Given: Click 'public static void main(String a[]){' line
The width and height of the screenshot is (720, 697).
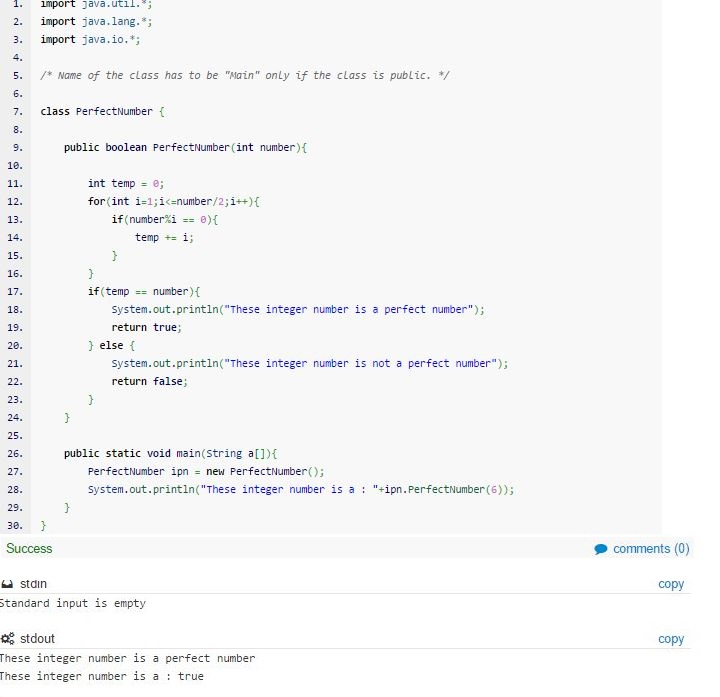Looking at the screenshot, I should (x=170, y=454).
